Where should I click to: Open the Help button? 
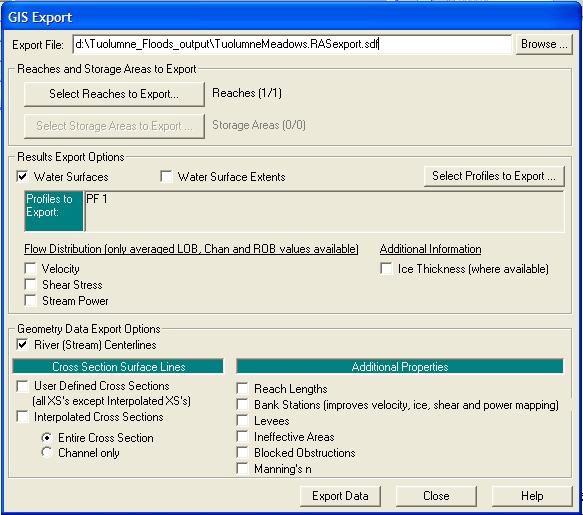click(x=532, y=496)
